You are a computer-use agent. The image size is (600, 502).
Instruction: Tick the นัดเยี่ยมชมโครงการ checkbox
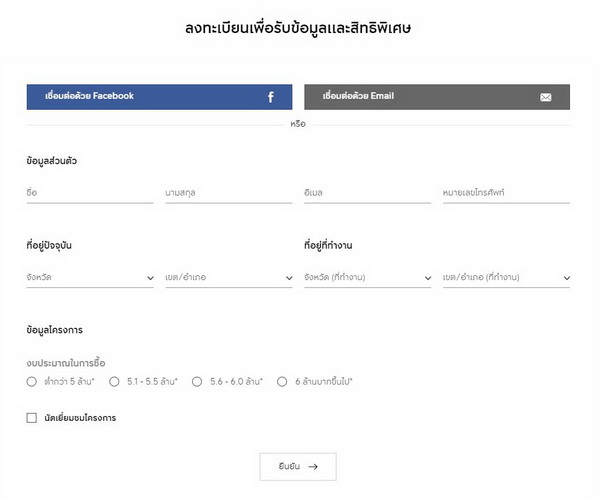32,418
